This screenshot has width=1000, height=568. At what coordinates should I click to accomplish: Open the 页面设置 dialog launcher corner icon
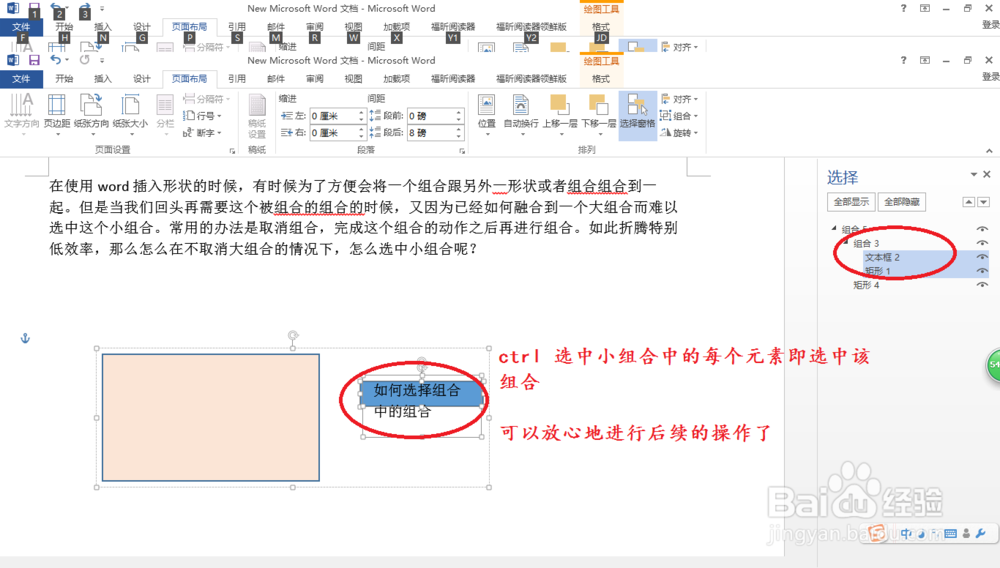click(232, 151)
